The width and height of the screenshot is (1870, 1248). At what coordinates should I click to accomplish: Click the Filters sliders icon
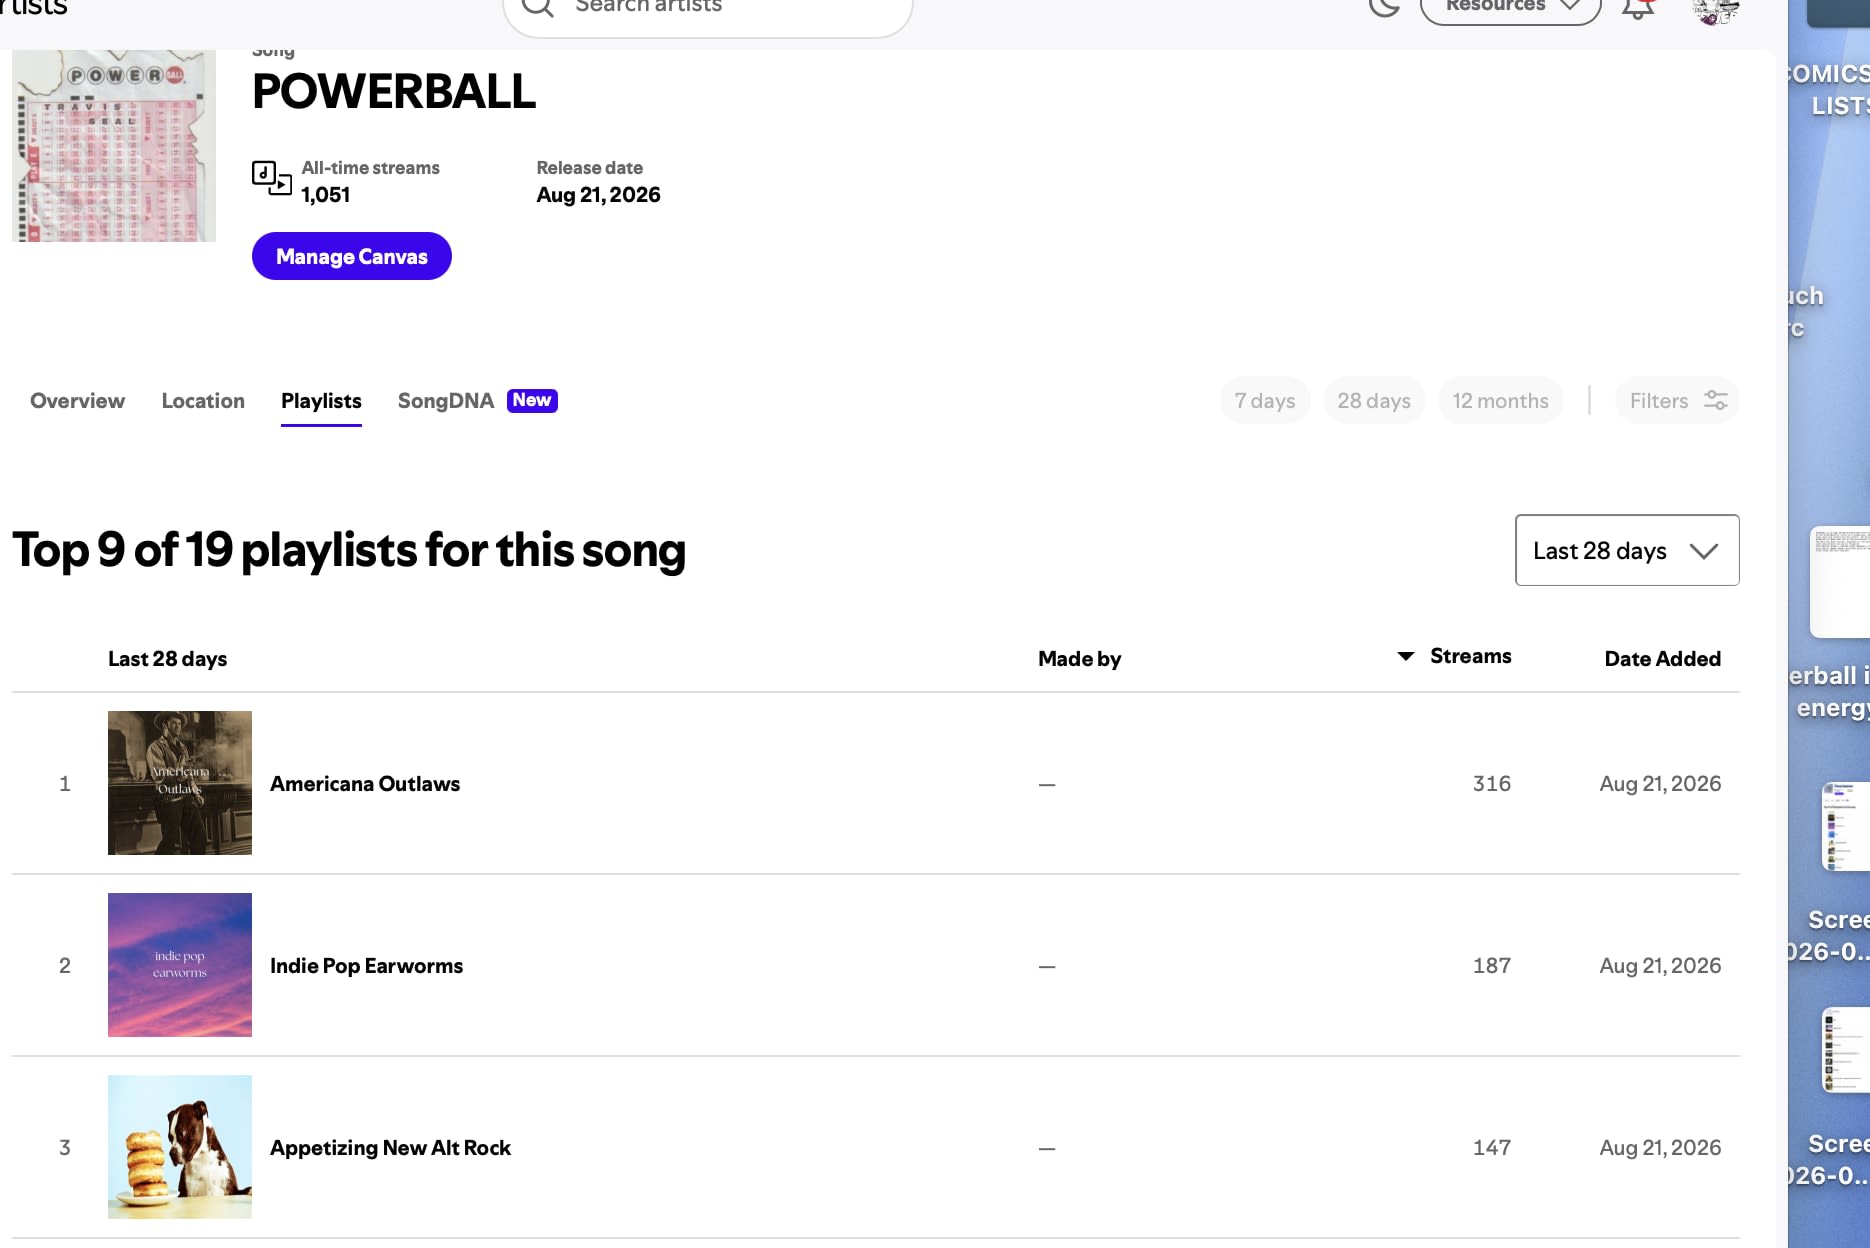pyautogui.click(x=1716, y=400)
